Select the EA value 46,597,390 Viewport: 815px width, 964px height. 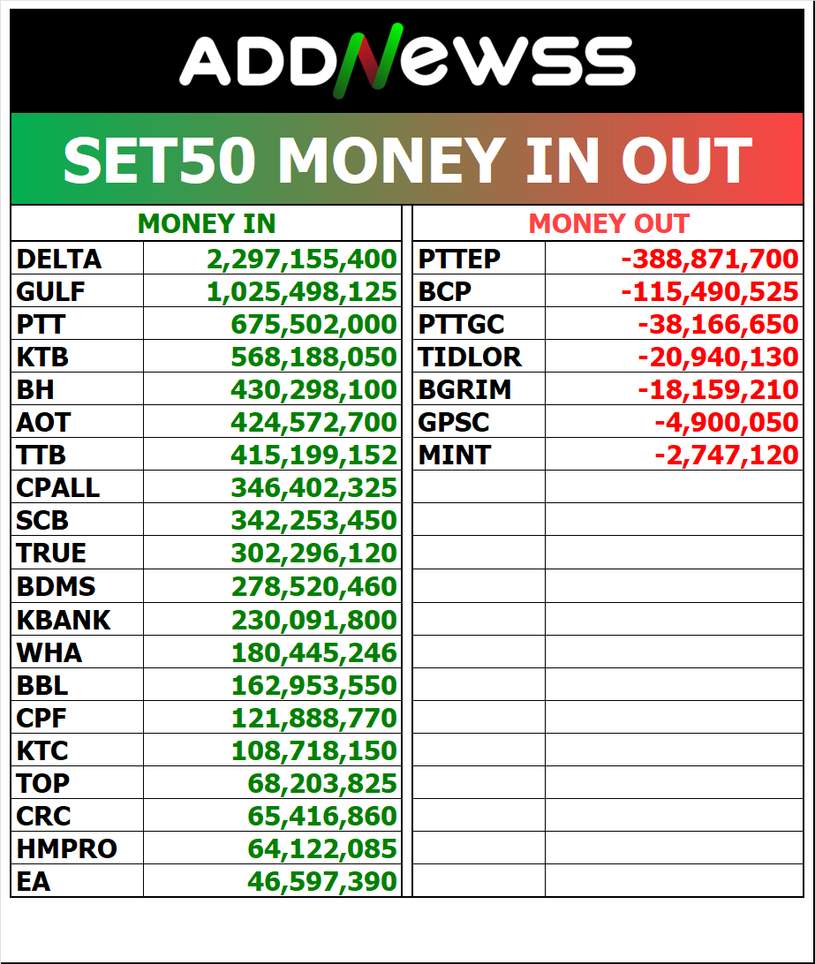tap(322, 882)
